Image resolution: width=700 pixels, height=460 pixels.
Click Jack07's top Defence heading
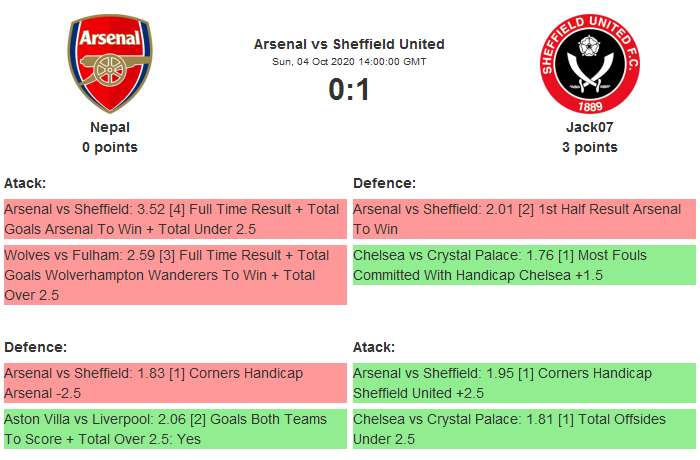coord(384,183)
